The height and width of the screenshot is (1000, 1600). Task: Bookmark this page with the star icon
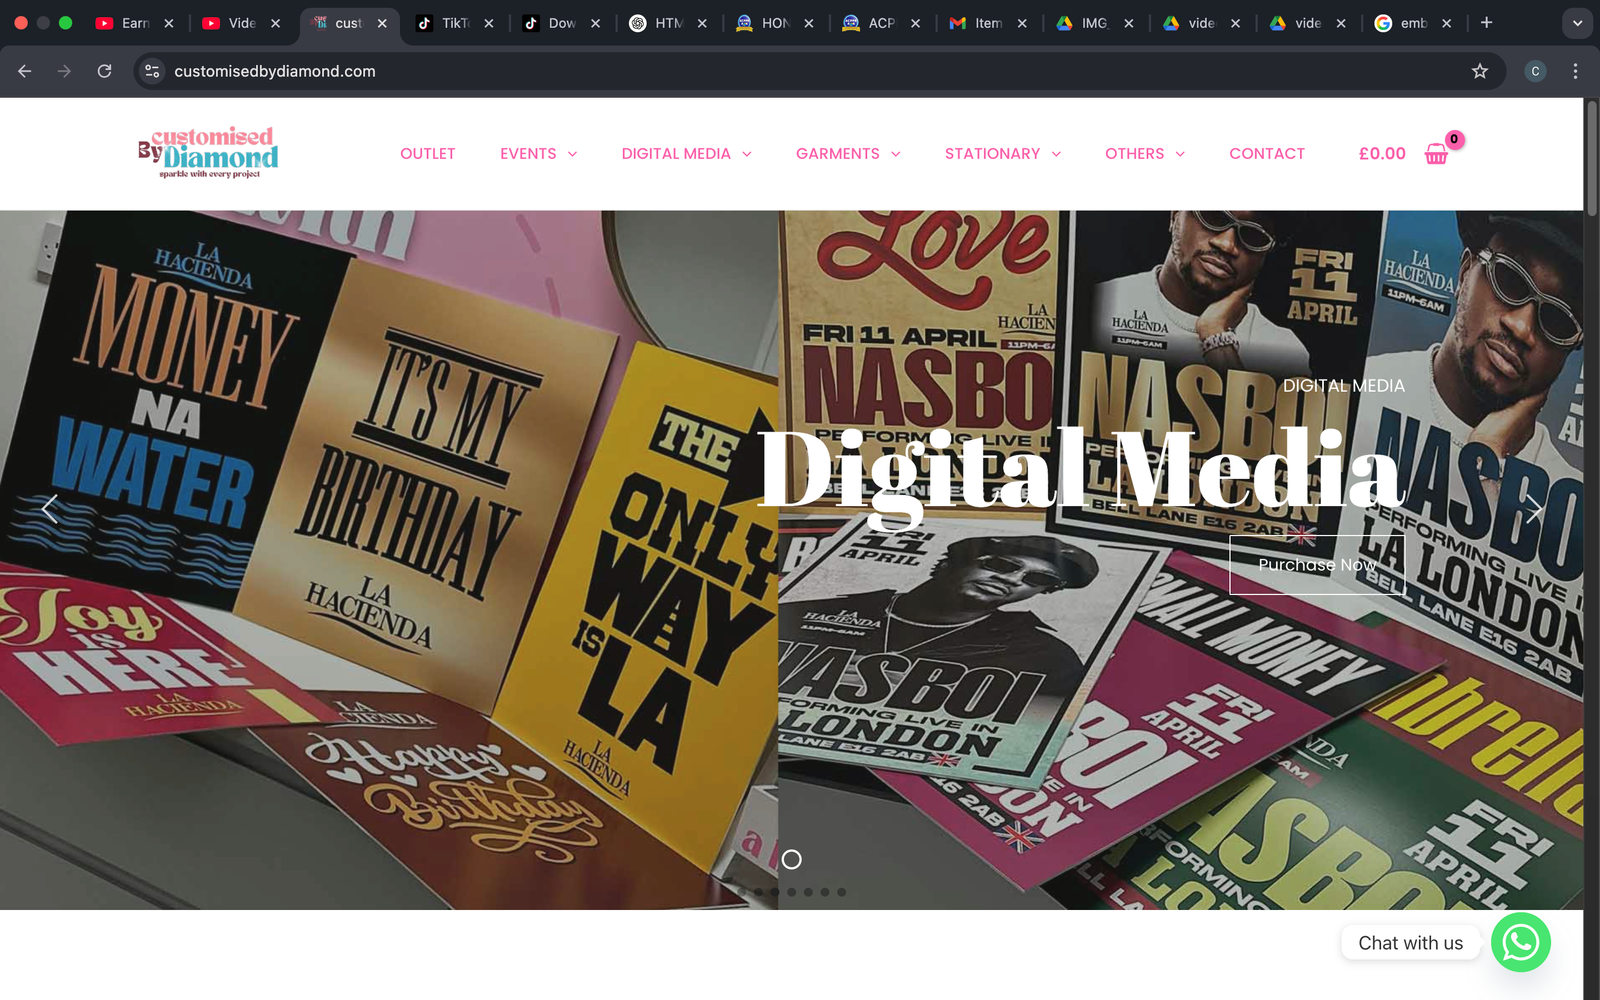click(1481, 71)
